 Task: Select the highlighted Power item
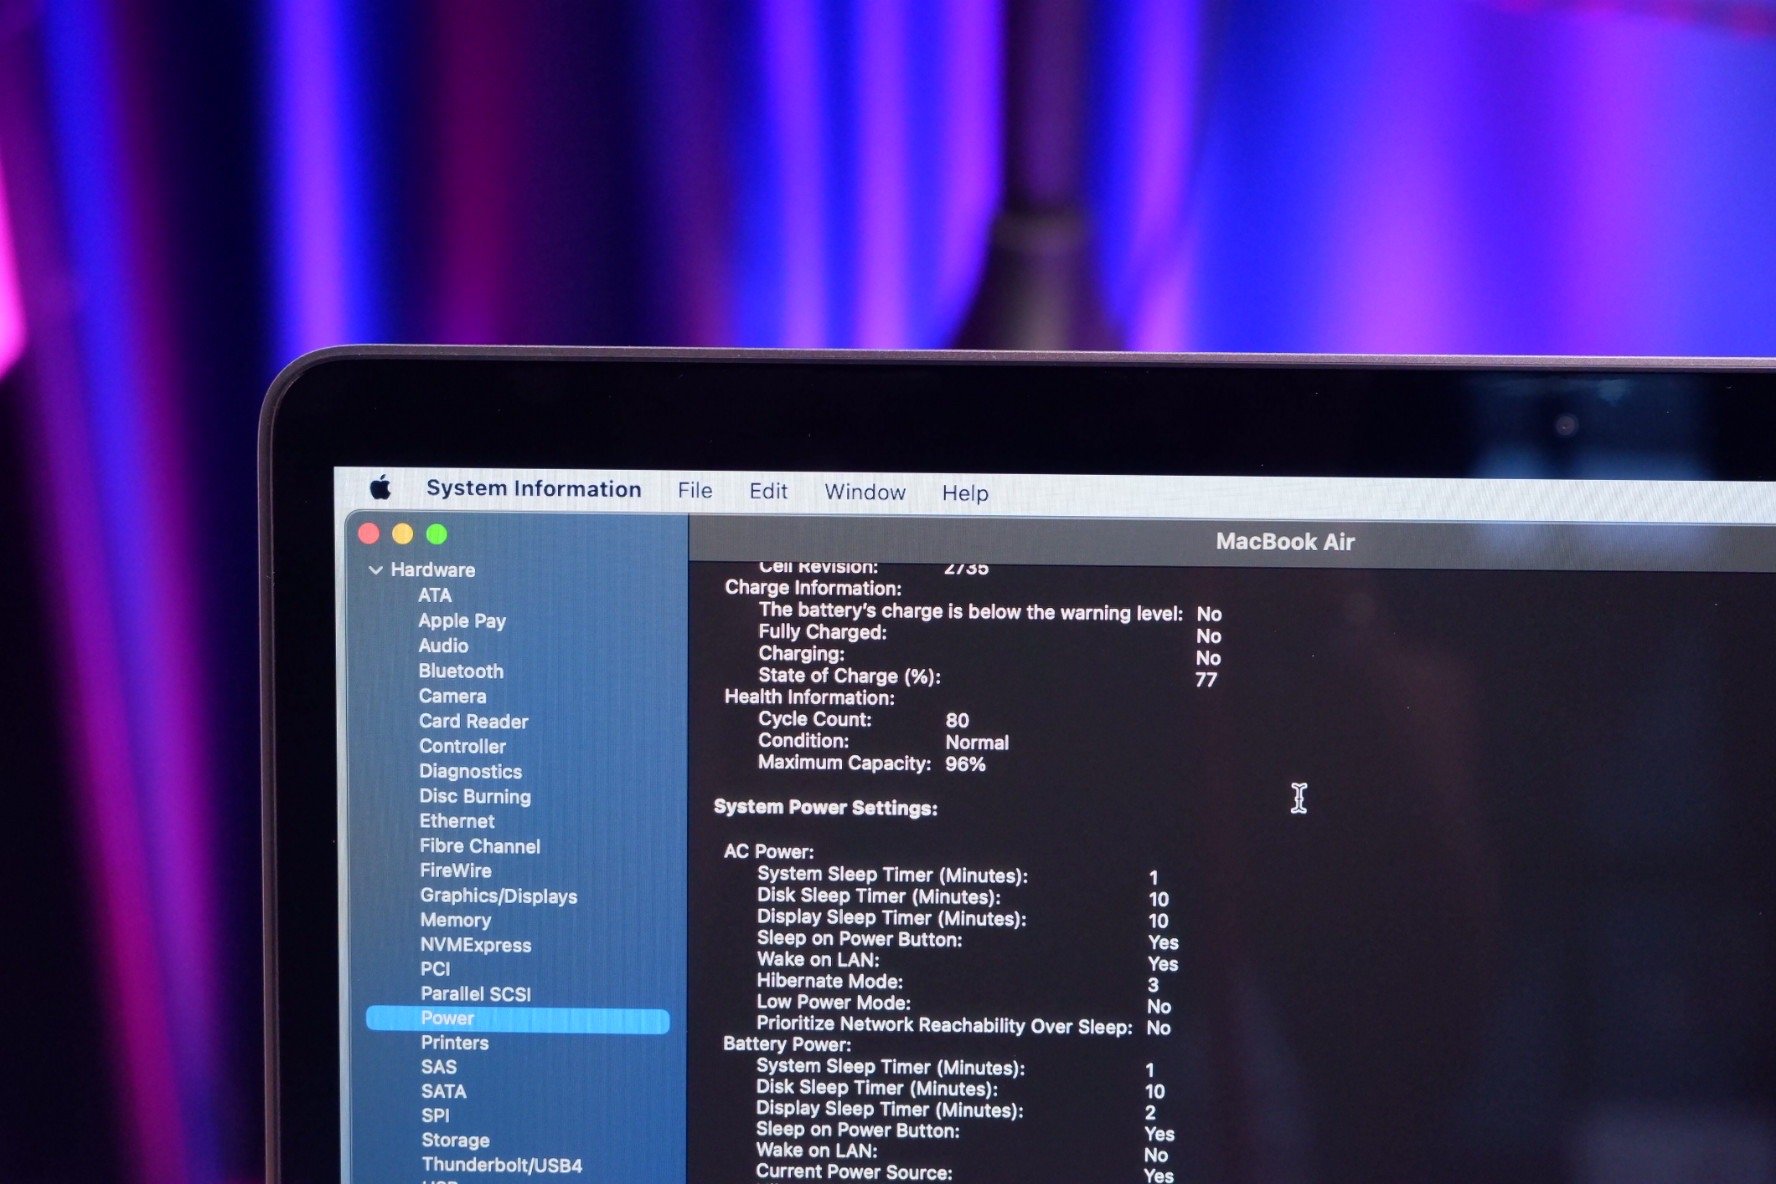point(517,1019)
